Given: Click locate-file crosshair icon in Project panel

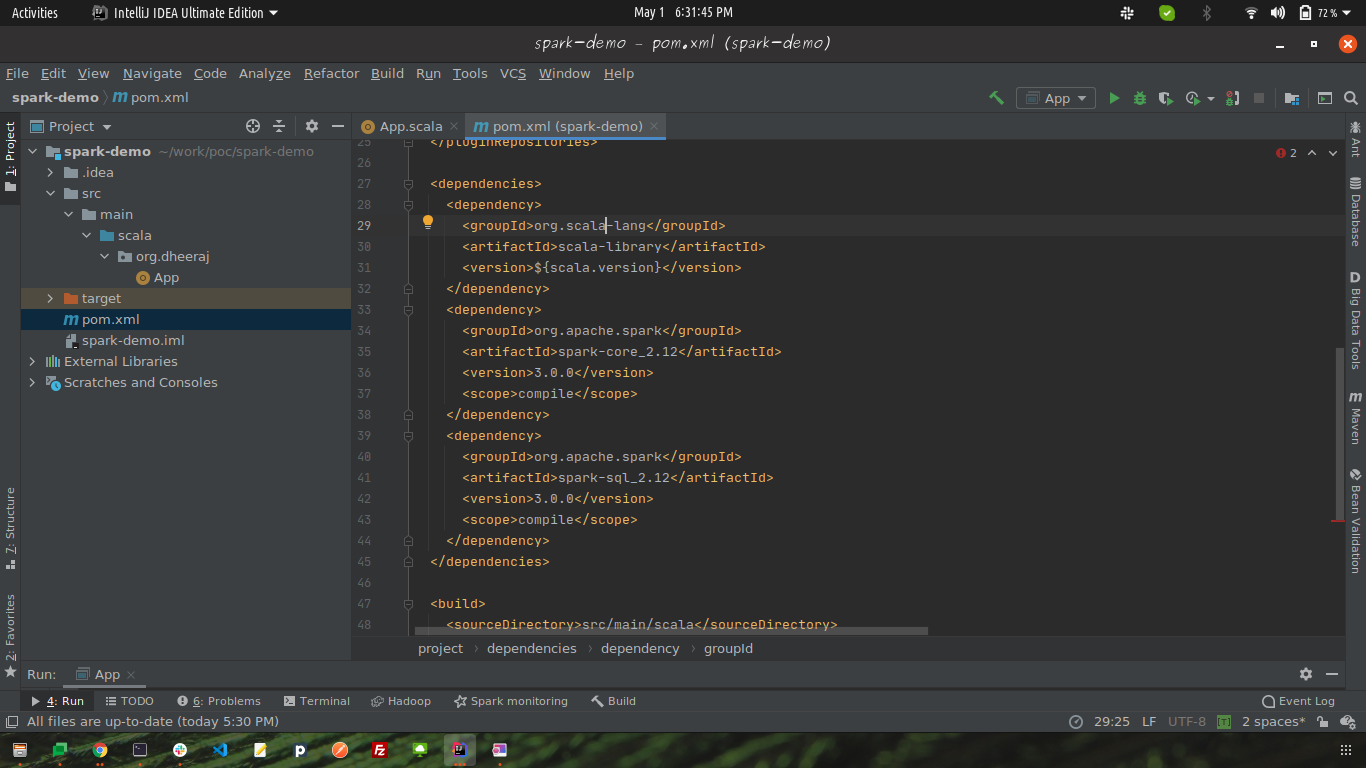Looking at the screenshot, I should click(x=253, y=126).
